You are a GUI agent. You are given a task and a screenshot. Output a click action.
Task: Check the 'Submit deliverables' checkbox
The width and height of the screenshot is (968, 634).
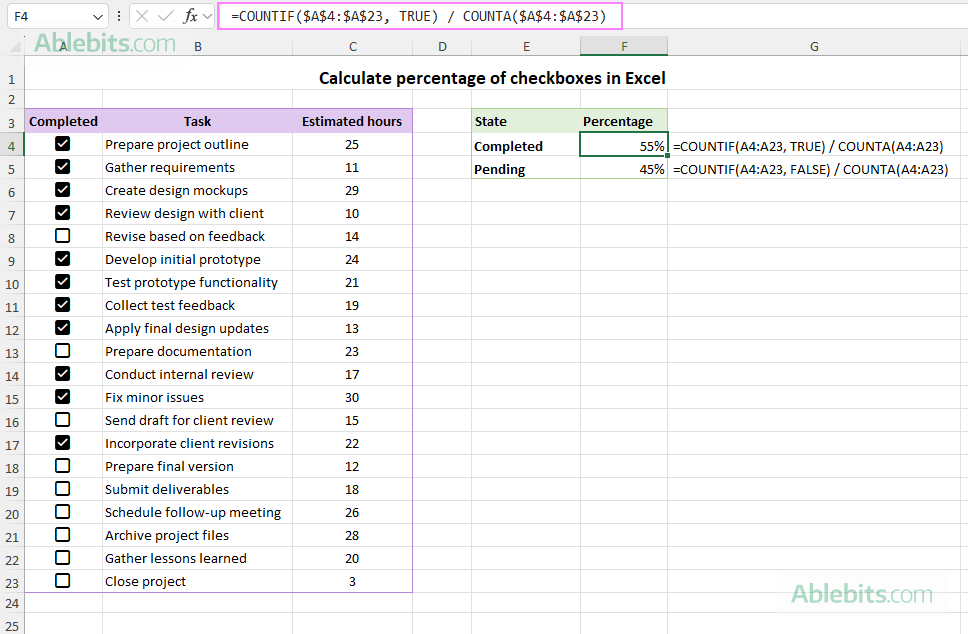click(62, 488)
